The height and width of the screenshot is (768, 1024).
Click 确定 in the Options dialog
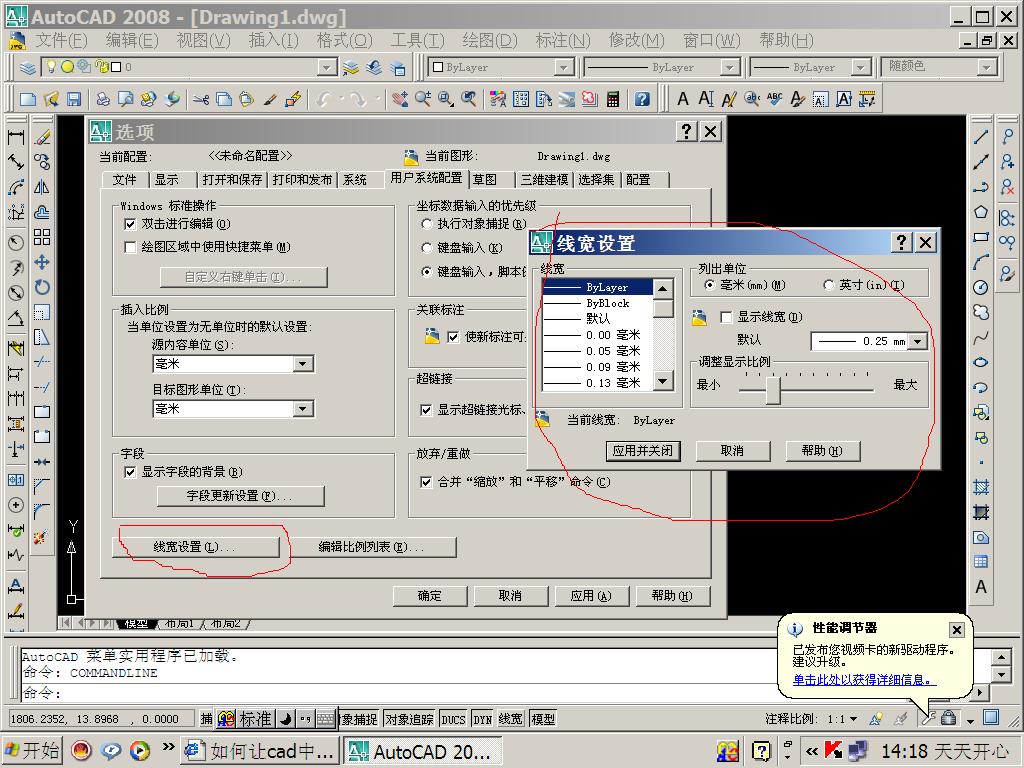pos(430,596)
